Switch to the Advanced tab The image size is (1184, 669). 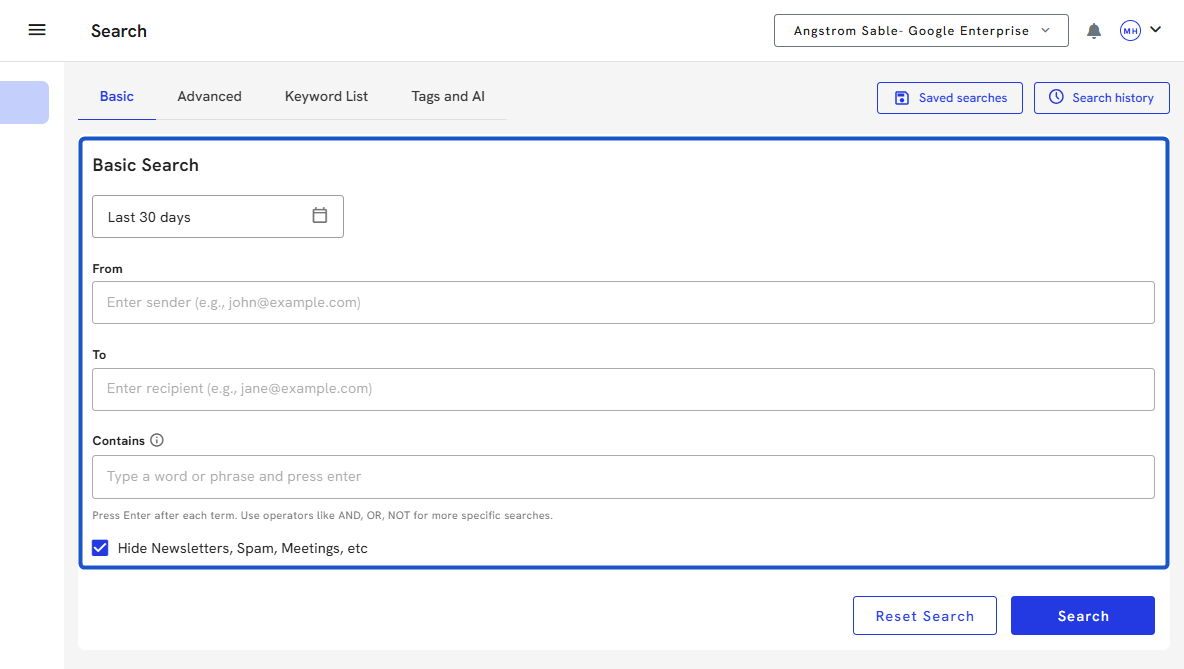[x=209, y=97]
